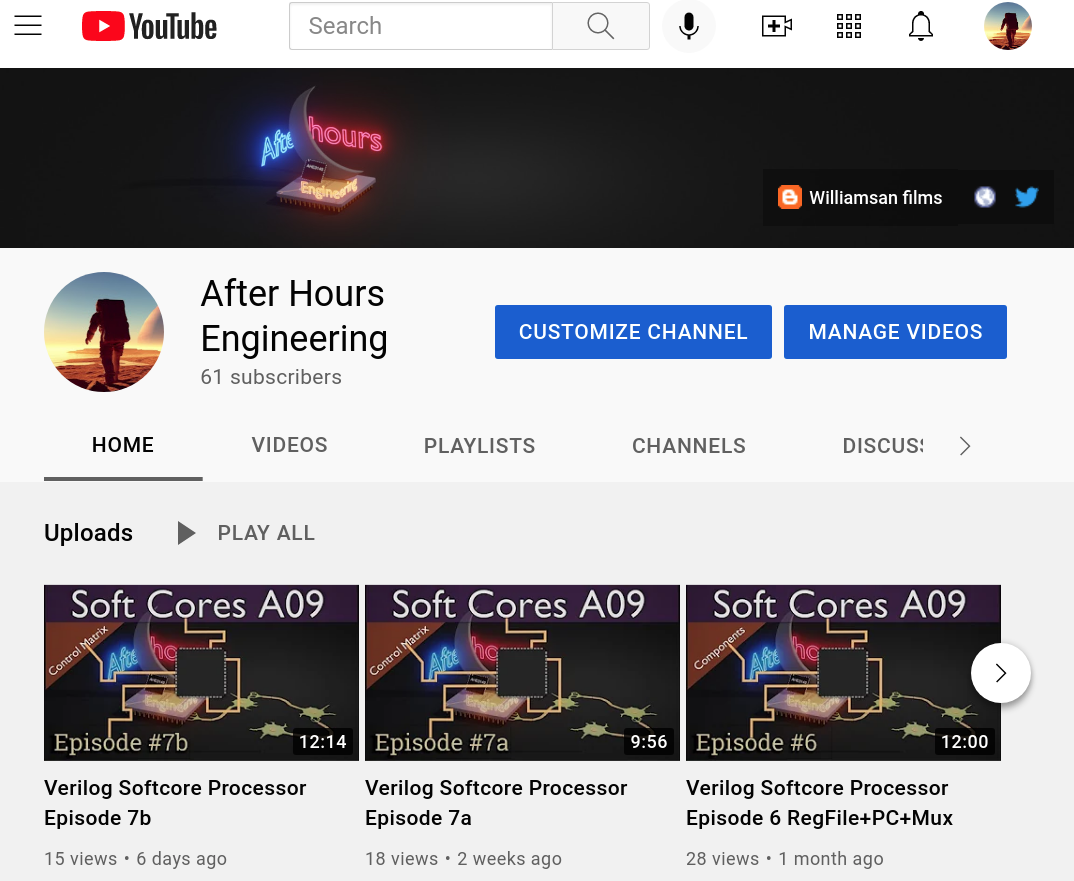Viewport: 1074px width, 881px height.
Task: Open notifications bell
Action: (x=921, y=26)
